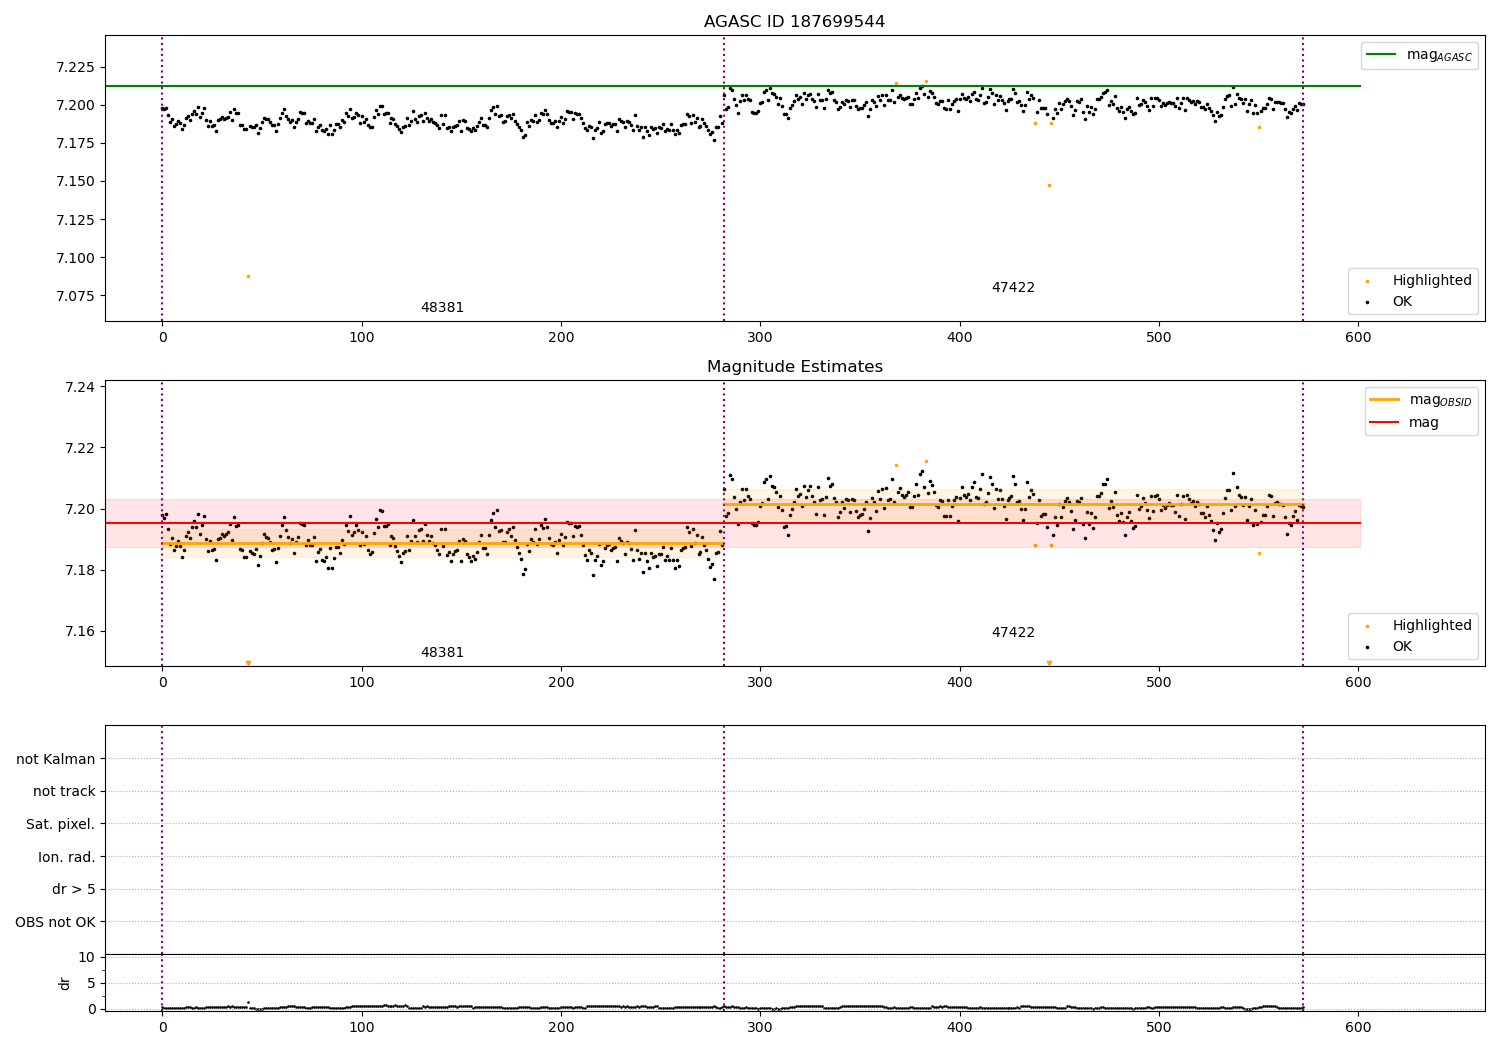Screen dimensions: 1500x1050
Task: Click 'Highlighted' legend entry in the middle plot
Action: point(1432,626)
